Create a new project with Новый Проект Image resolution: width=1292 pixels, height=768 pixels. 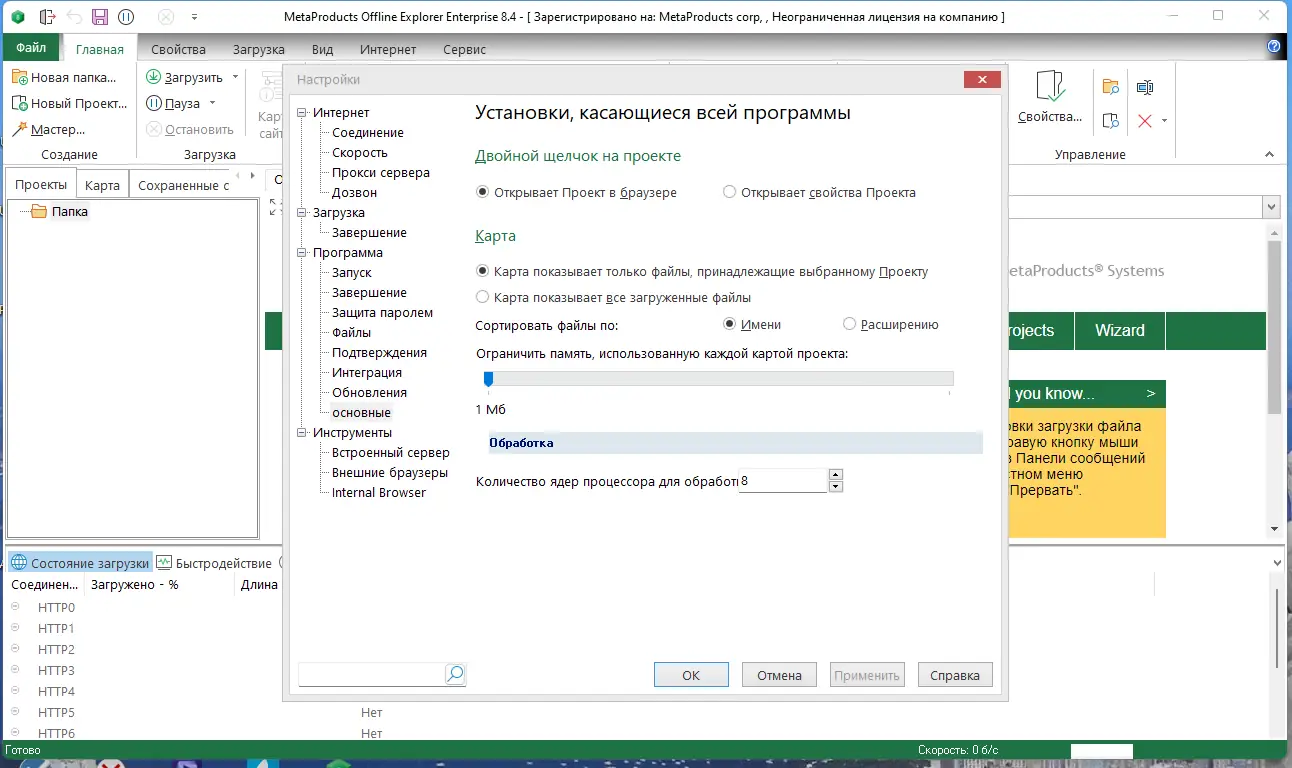[x=70, y=104]
